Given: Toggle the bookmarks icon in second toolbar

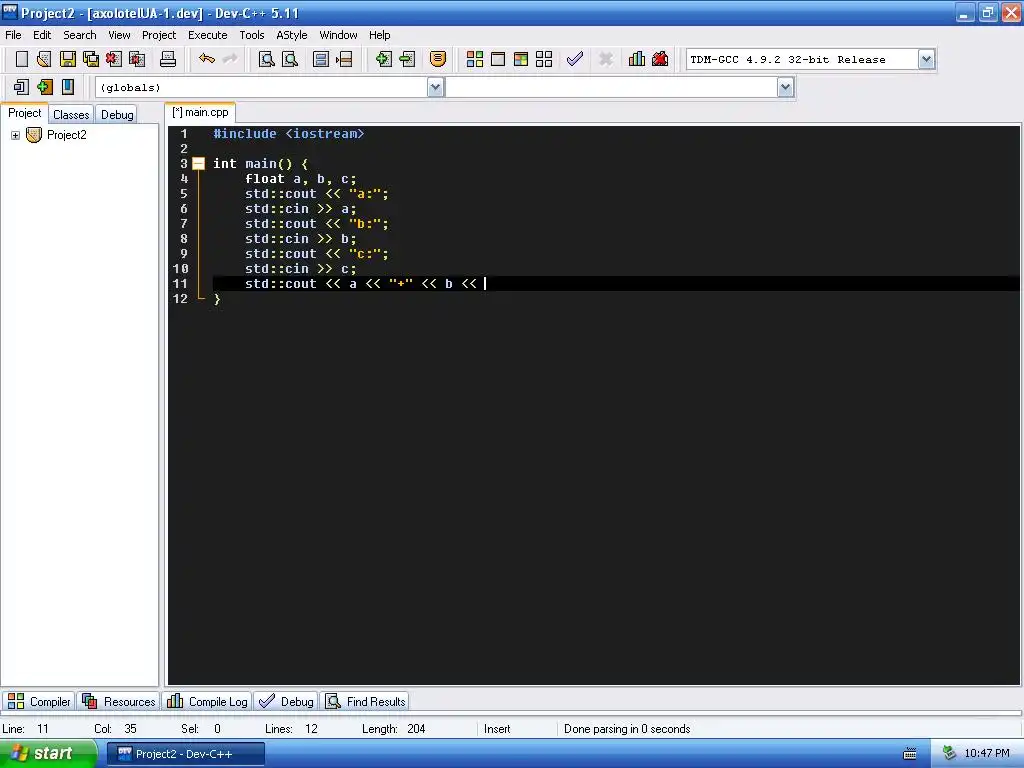Looking at the screenshot, I should tap(67, 87).
